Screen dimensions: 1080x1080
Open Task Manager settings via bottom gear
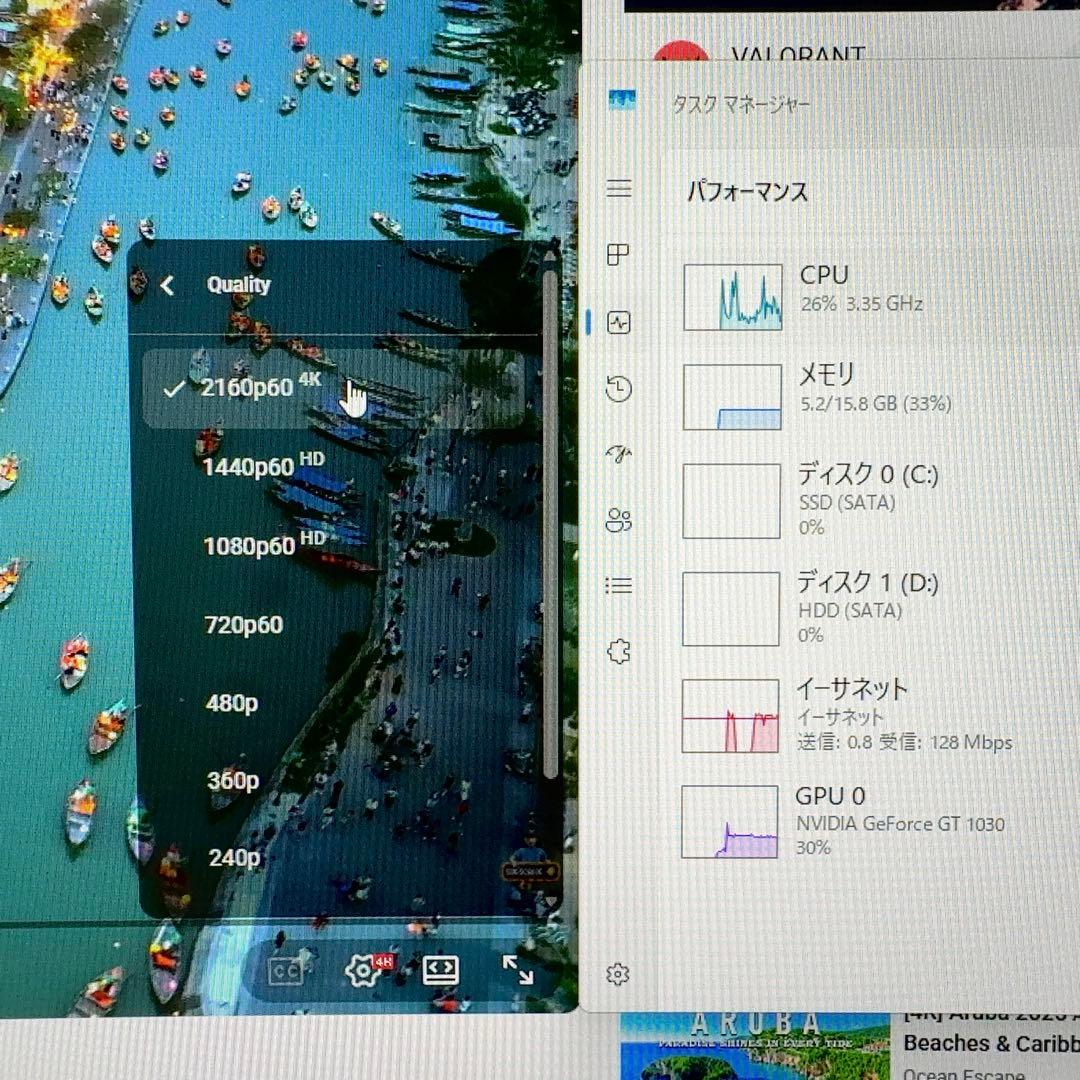click(620, 973)
